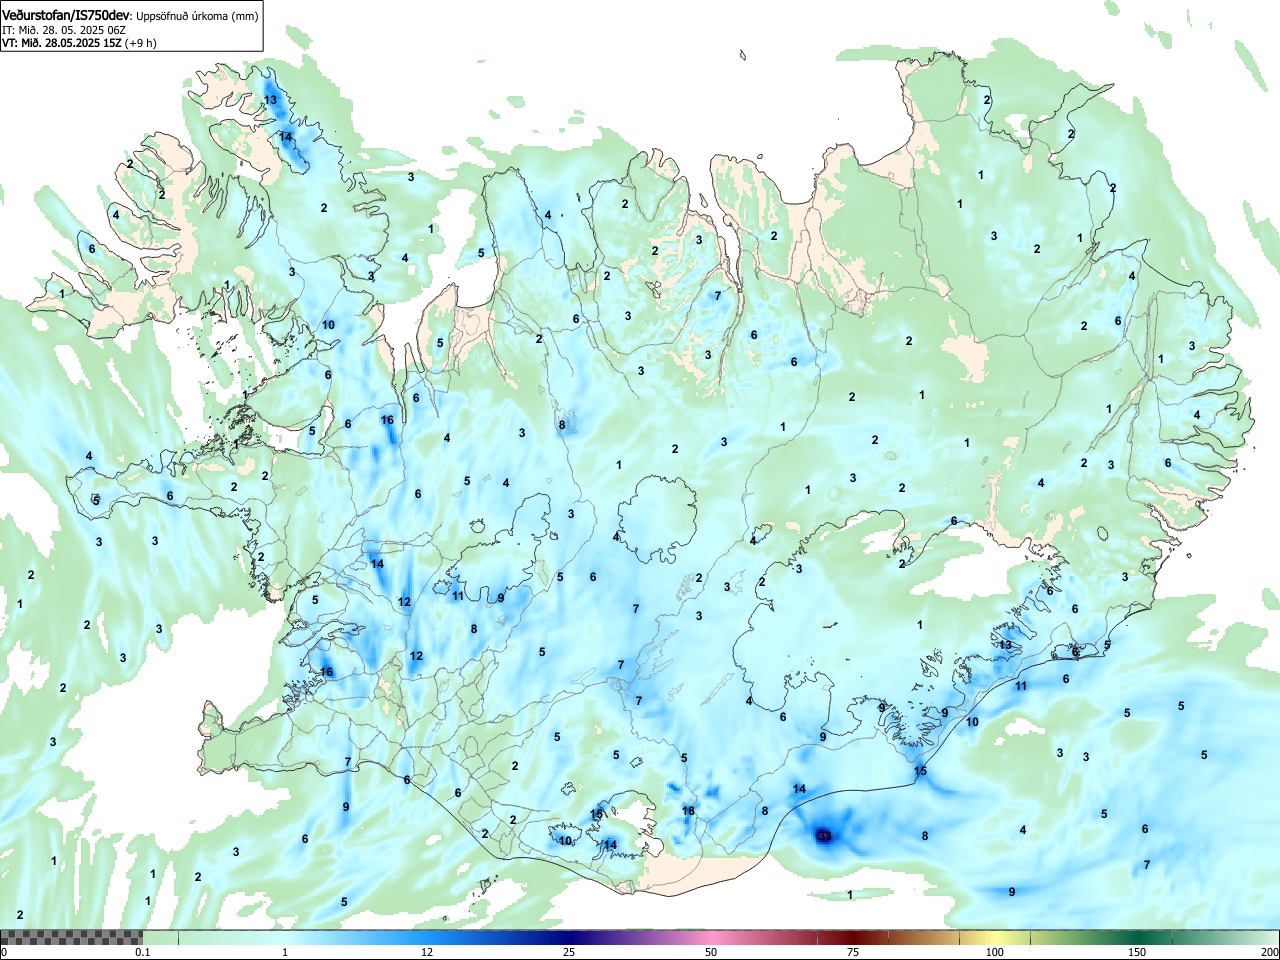Click the '150' label on the color scale
Viewport: 1280px width, 960px height.
pyautogui.click(x=1137, y=952)
